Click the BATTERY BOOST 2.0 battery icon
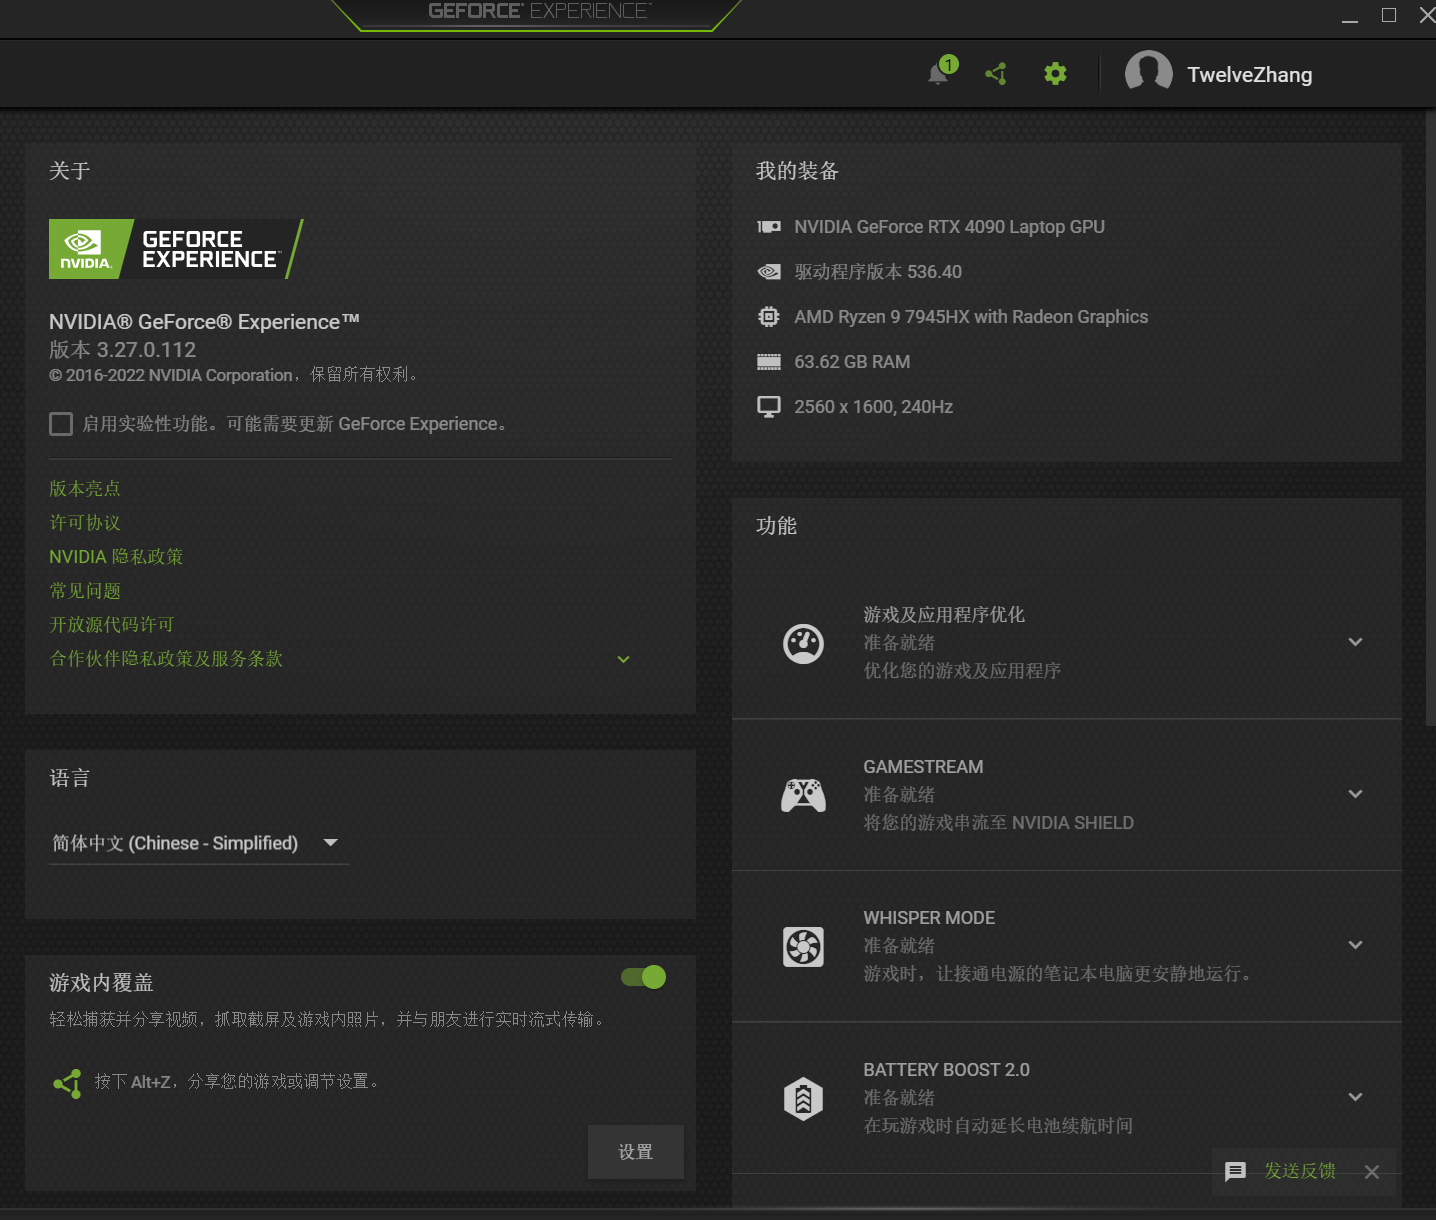 [x=803, y=1098]
